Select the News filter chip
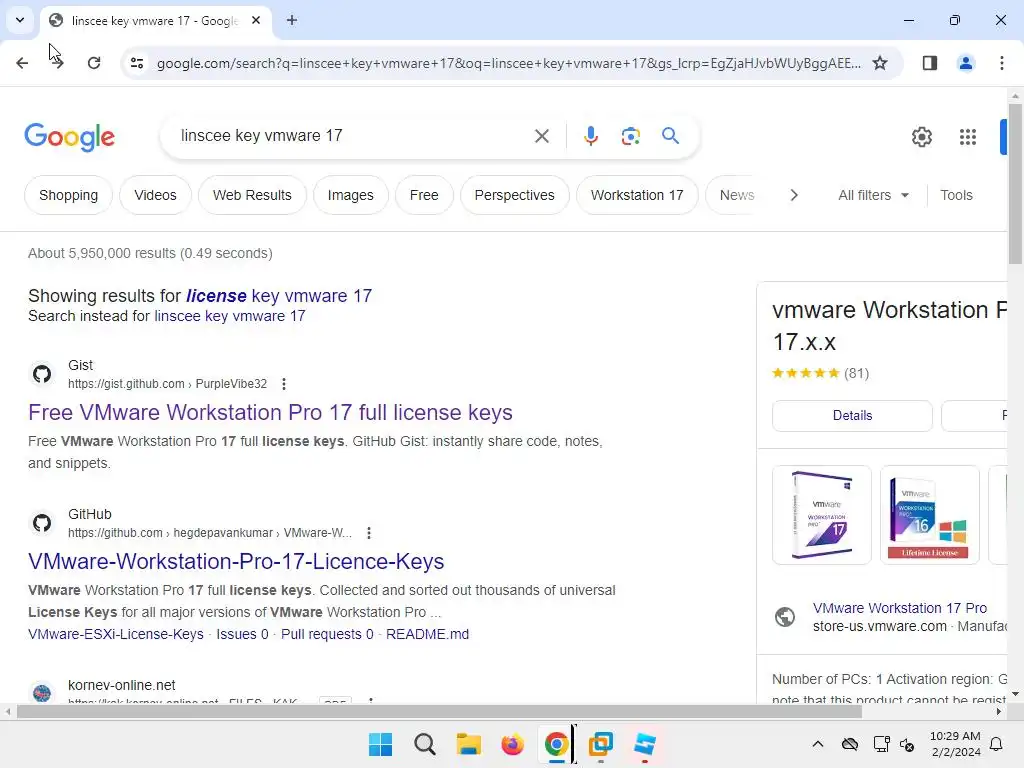1024x768 pixels. coord(737,195)
